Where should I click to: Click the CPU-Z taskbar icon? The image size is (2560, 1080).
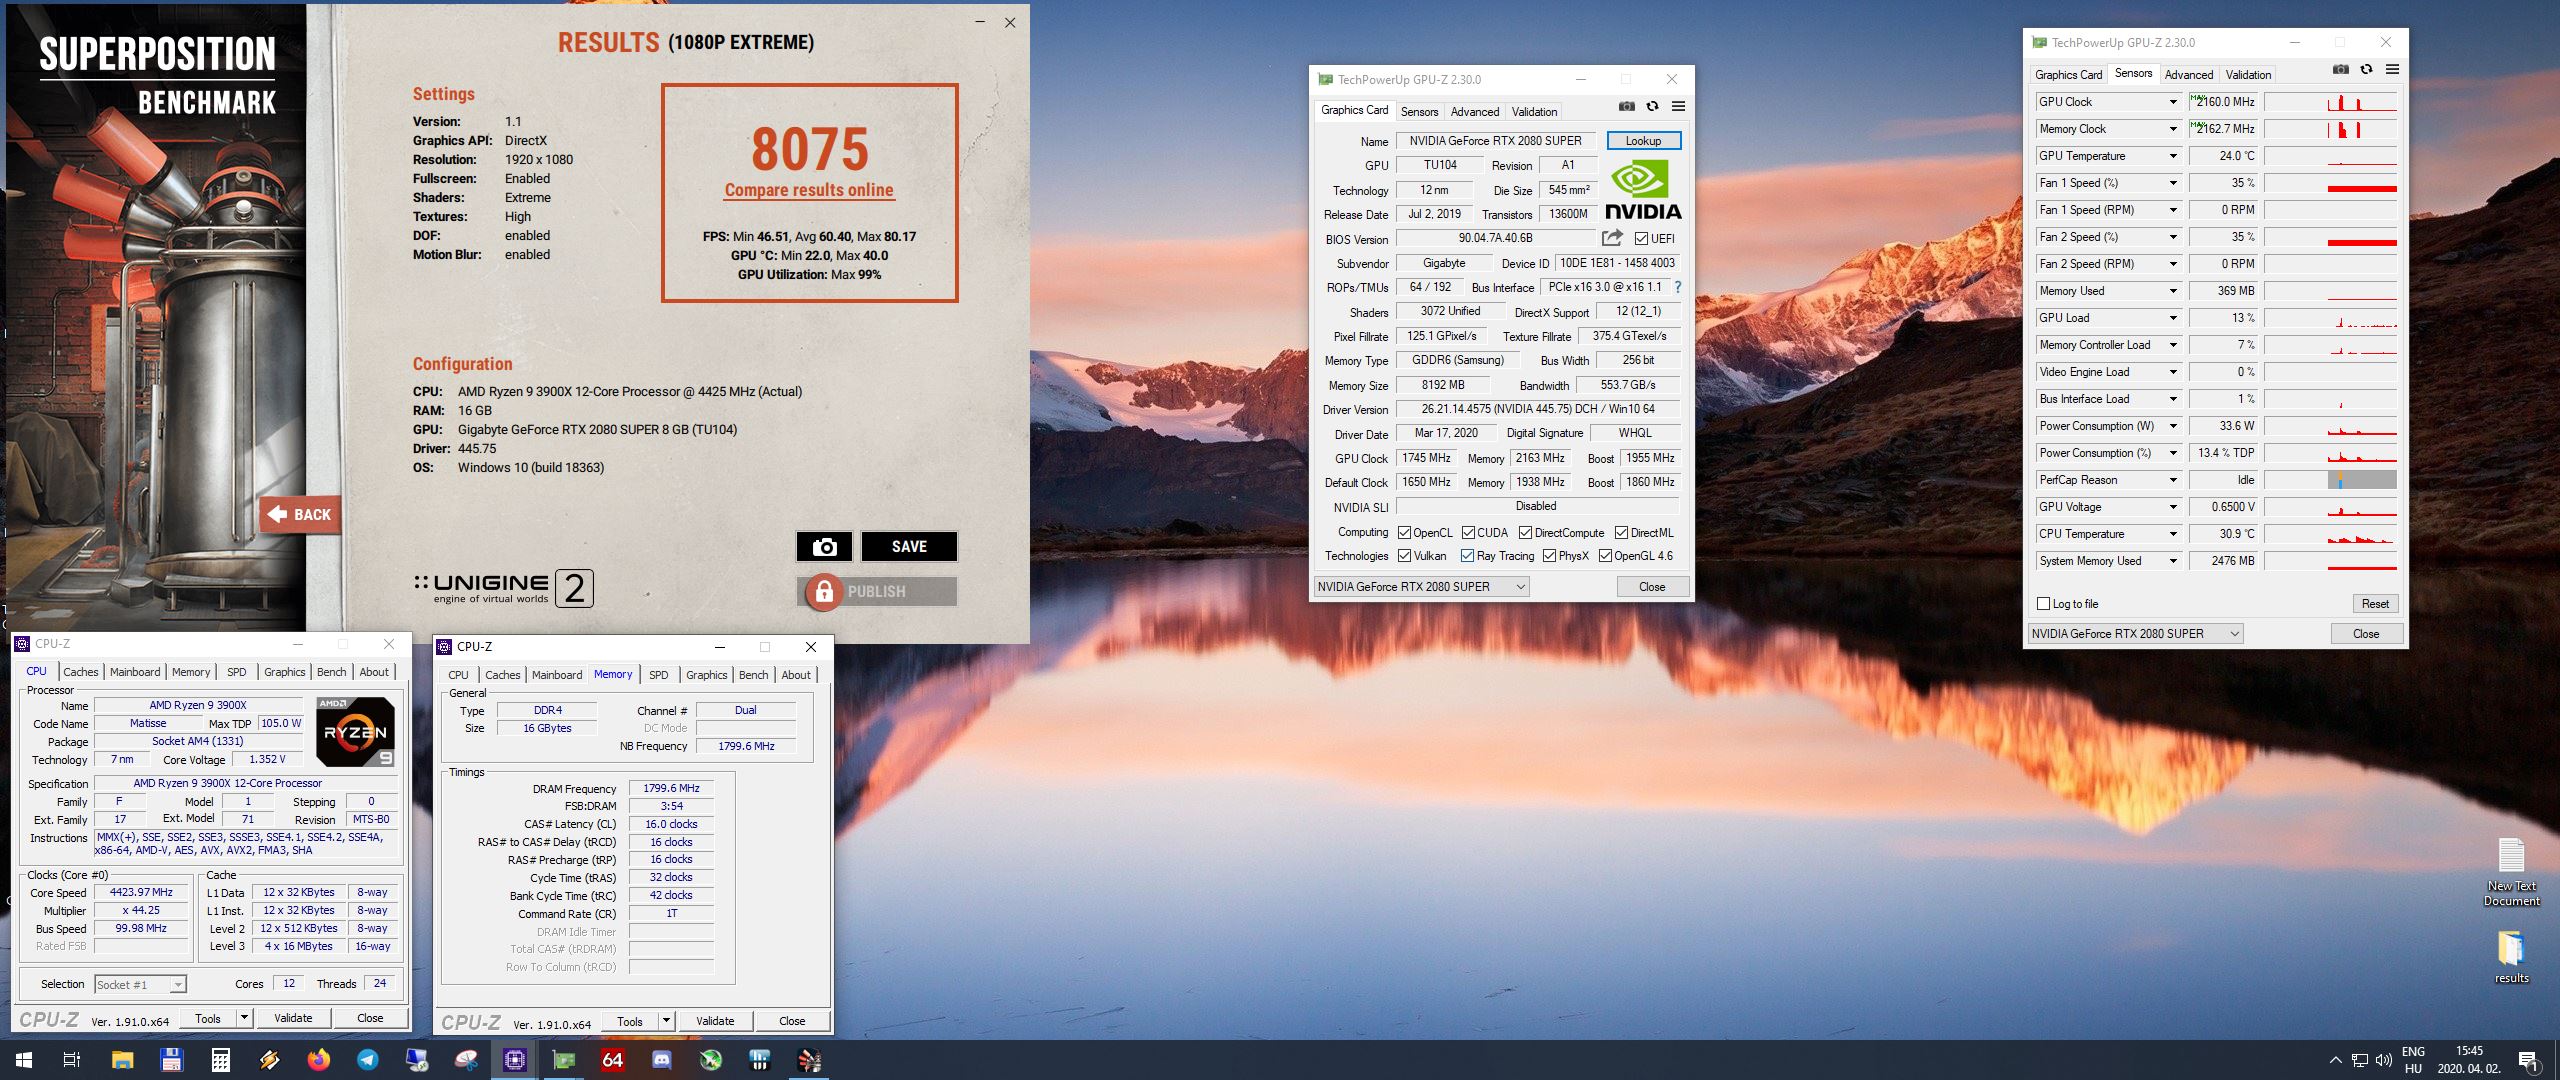tap(515, 1060)
